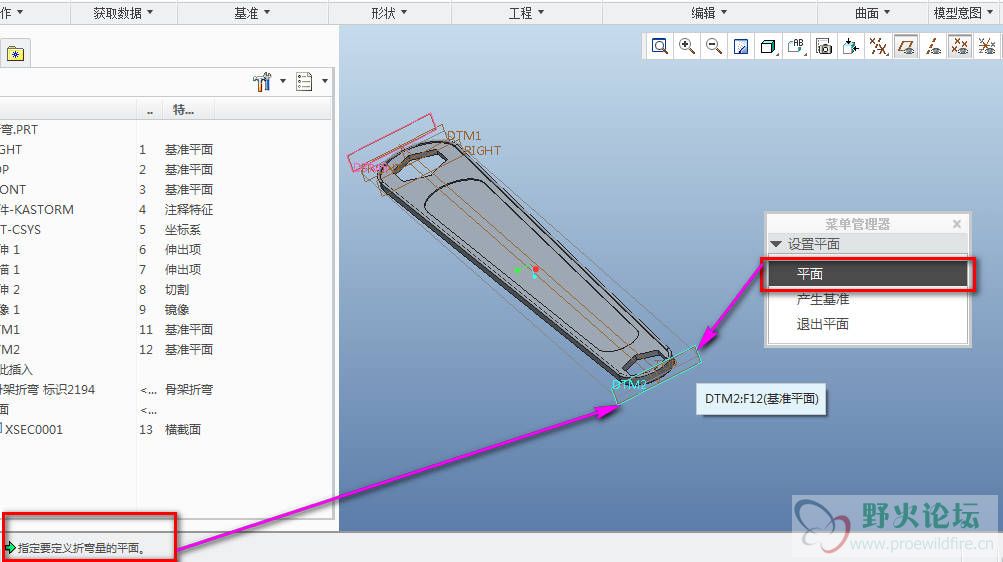Open the 获取数据 ribbon group dropdown
This screenshot has height=562, width=1003.
(x=123, y=12)
